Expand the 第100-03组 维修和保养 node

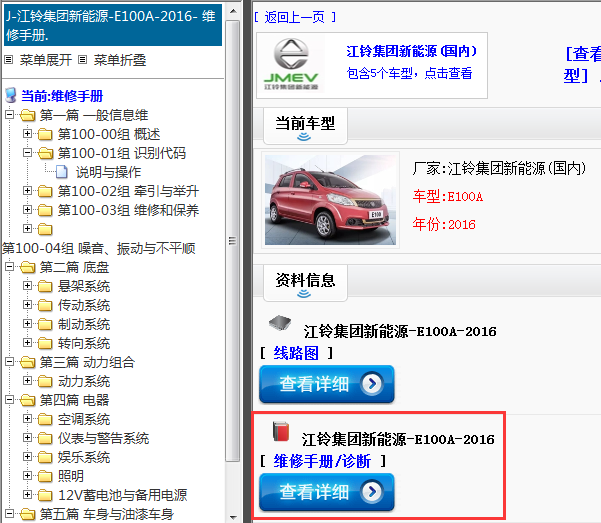pyautogui.click(x=27, y=209)
